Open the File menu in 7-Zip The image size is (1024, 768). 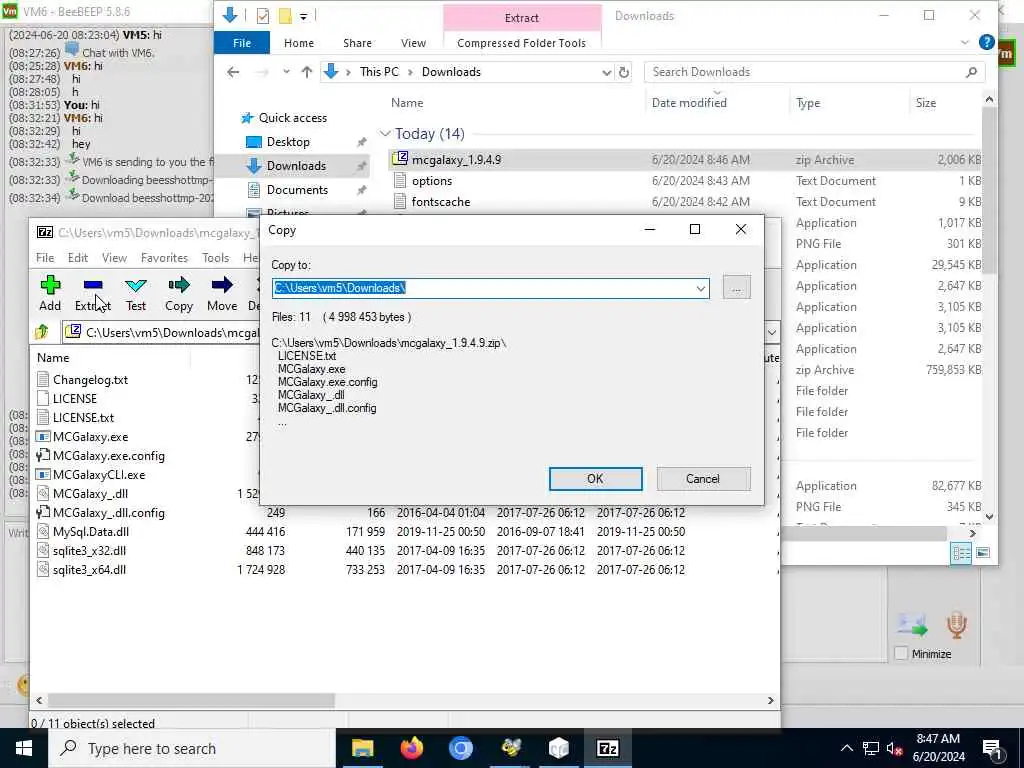point(45,258)
